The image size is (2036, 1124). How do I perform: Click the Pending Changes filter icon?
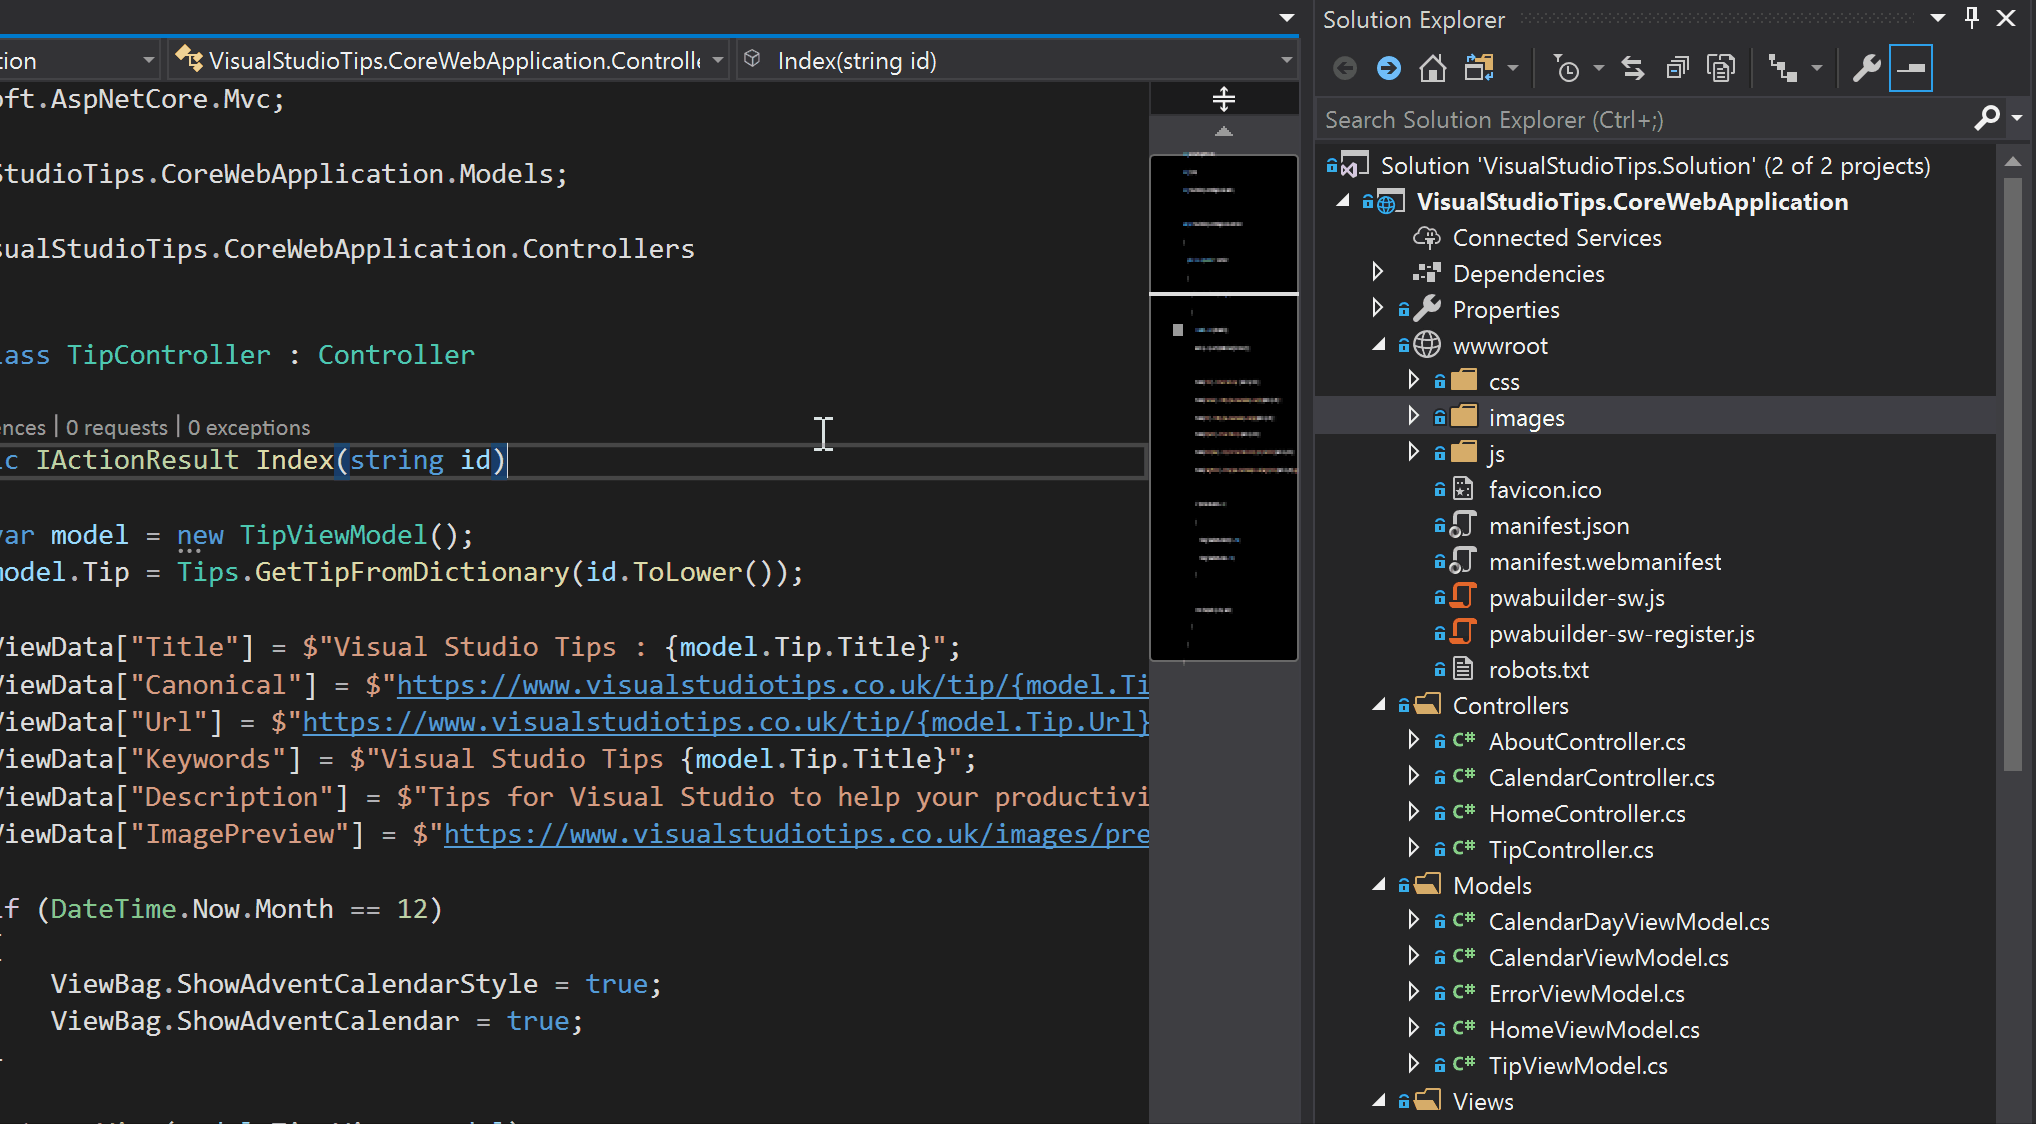1566,68
